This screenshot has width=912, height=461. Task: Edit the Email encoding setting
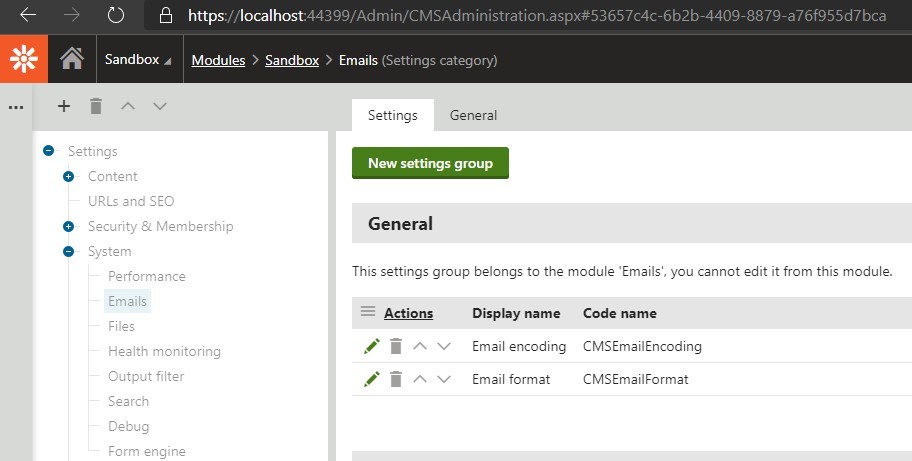click(372, 346)
